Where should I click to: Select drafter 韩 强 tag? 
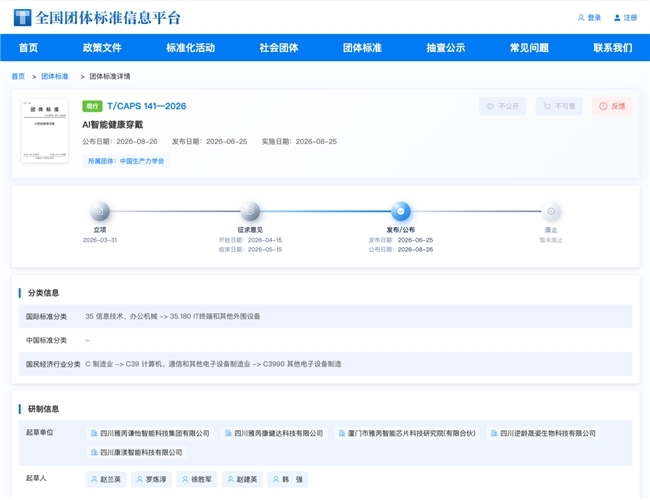(288, 479)
